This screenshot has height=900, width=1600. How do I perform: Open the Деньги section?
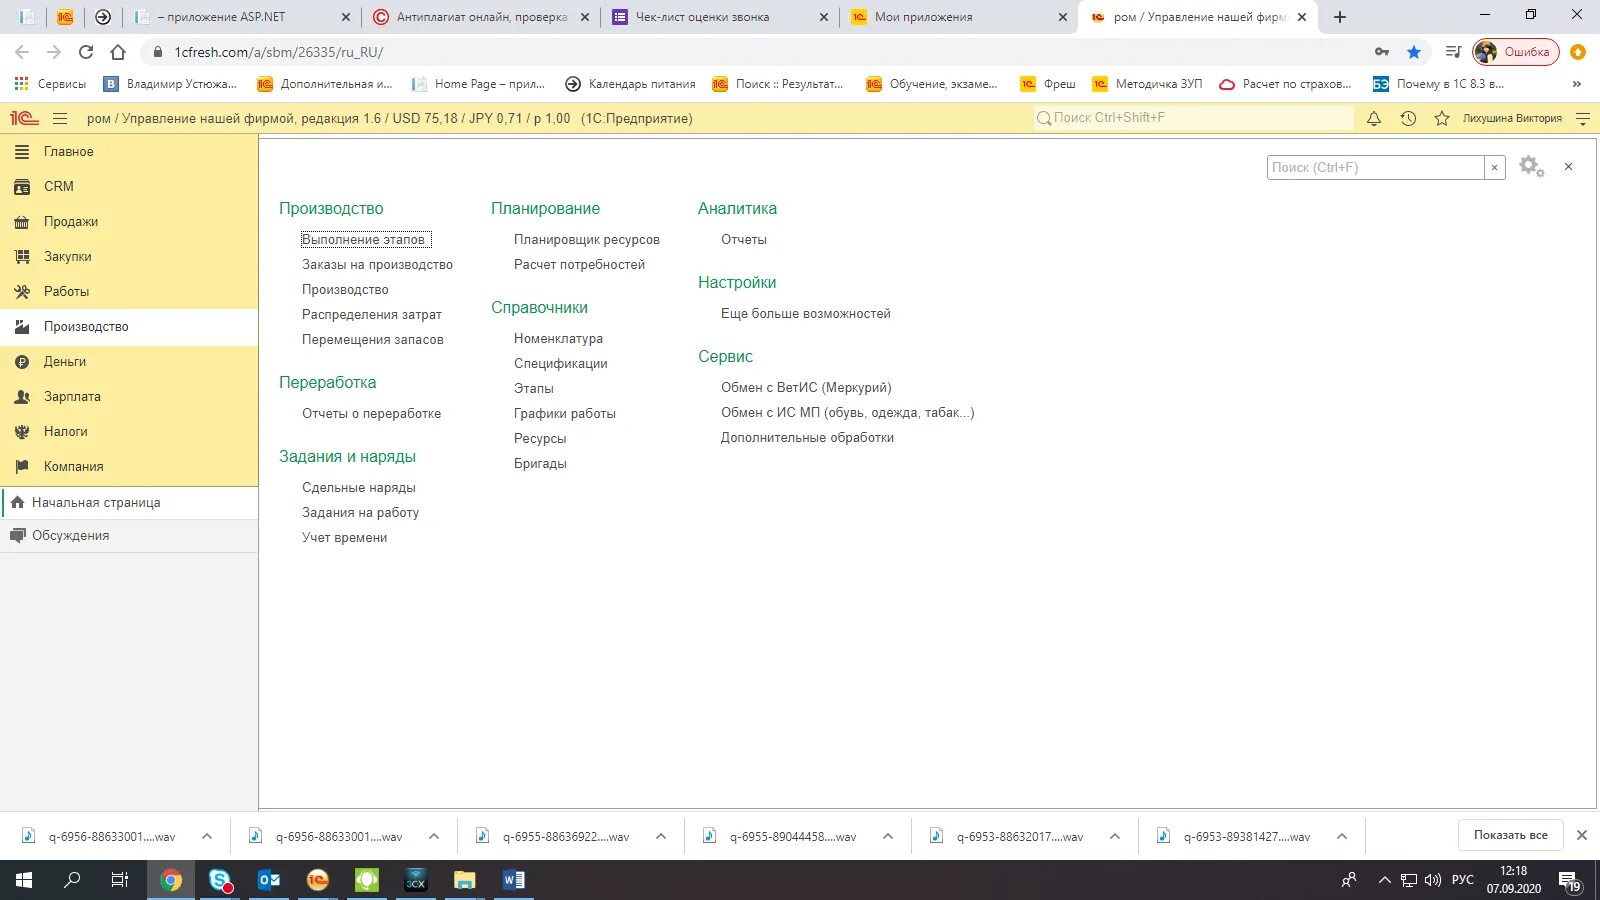(129, 362)
